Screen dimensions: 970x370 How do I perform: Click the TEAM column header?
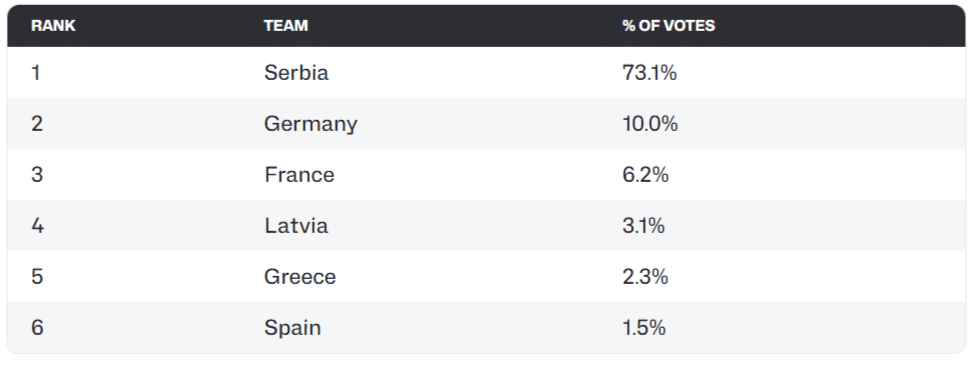coord(286,26)
